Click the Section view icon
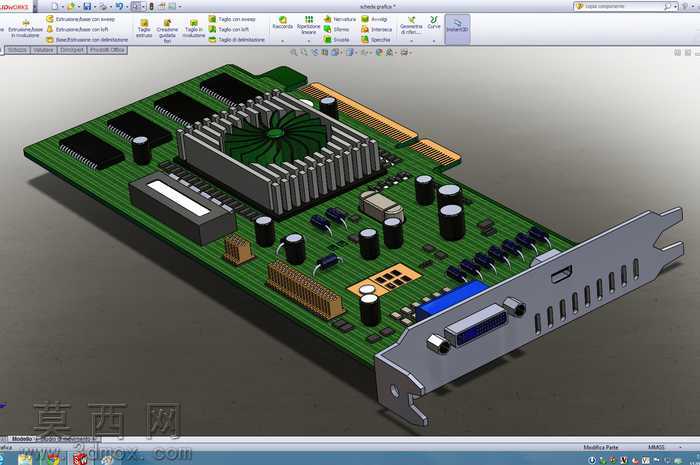 [325, 53]
